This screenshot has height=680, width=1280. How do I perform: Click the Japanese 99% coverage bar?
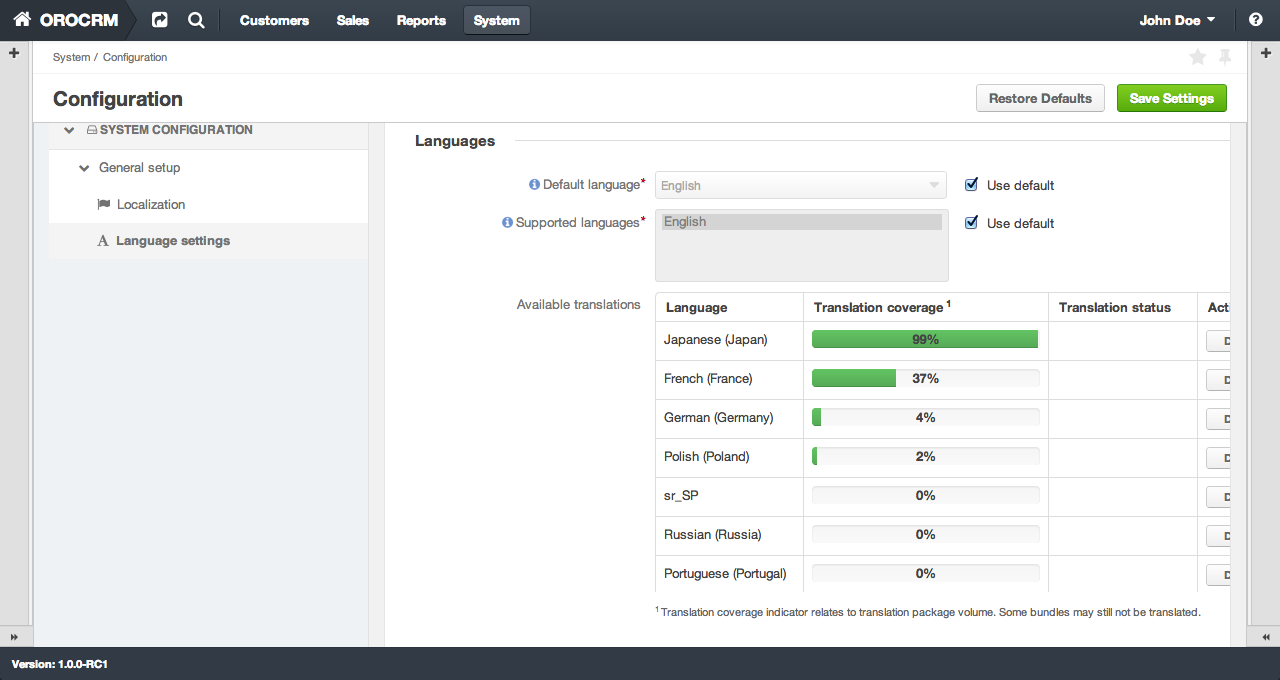click(x=925, y=340)
